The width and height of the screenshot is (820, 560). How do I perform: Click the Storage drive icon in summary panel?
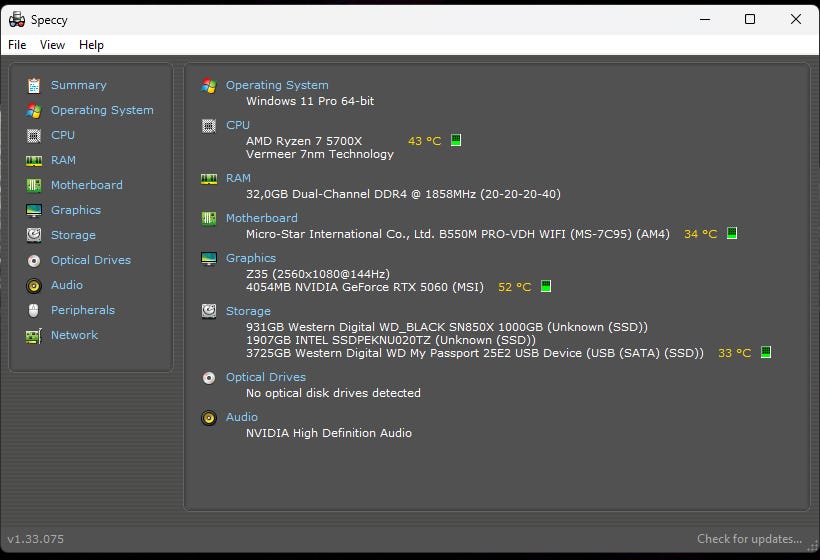tap(209, 311)
